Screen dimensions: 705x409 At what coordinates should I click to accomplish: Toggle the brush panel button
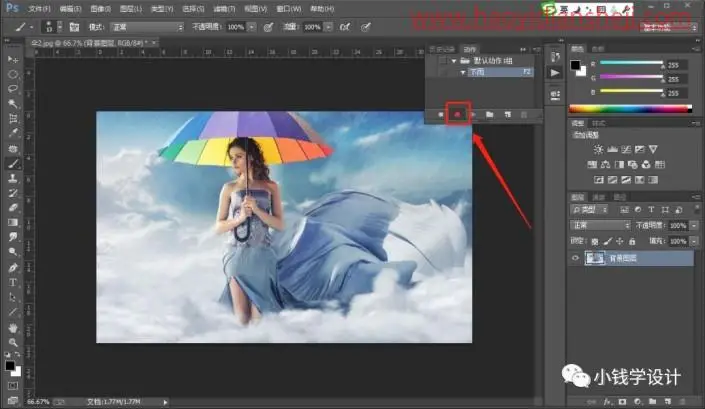click(x=74, y=27)
